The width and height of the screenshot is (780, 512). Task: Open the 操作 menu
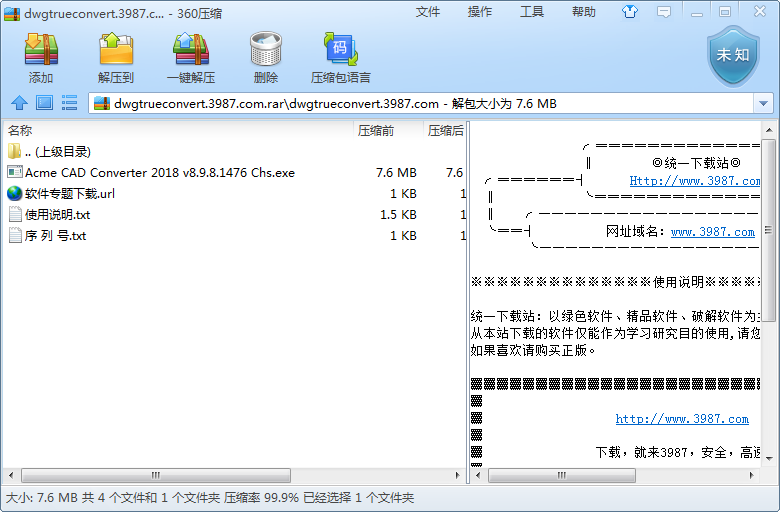click(480, 11)
